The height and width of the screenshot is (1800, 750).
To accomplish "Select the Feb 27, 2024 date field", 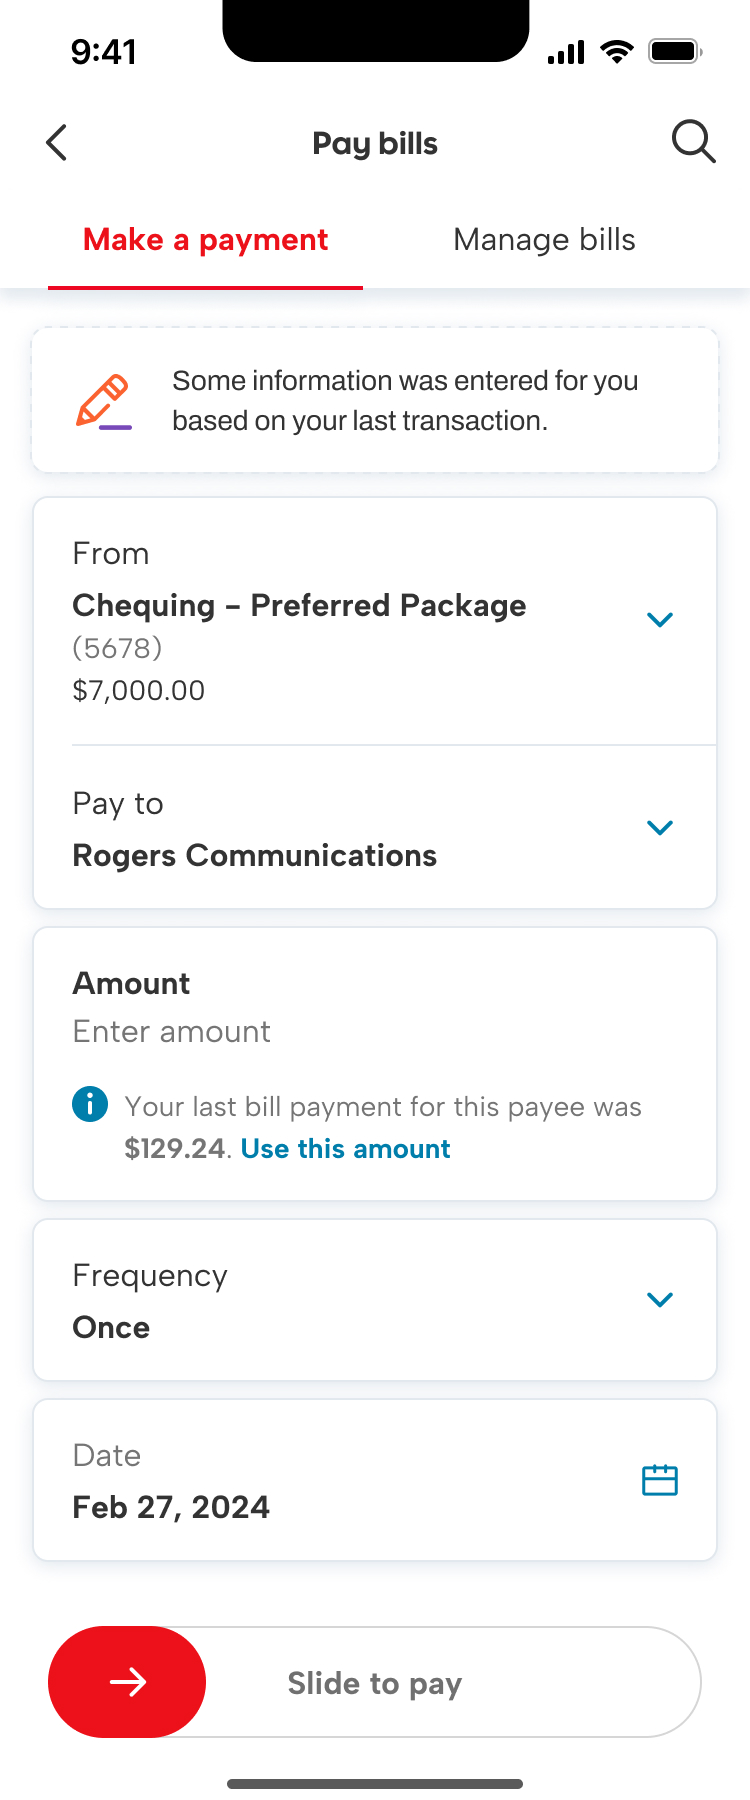I will [171, 1507].
